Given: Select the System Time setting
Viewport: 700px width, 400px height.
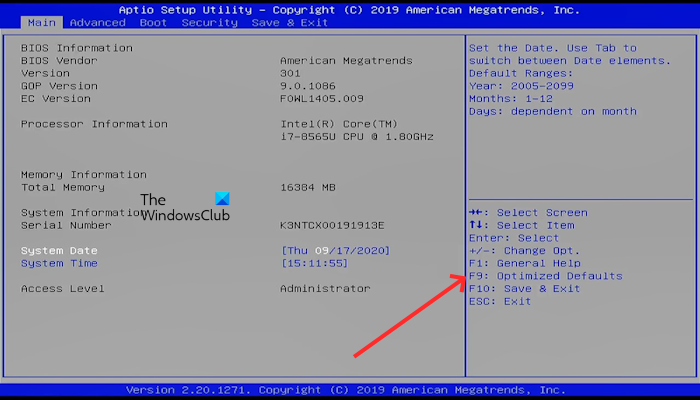Looking at the screenshot, I should point(59,263).
